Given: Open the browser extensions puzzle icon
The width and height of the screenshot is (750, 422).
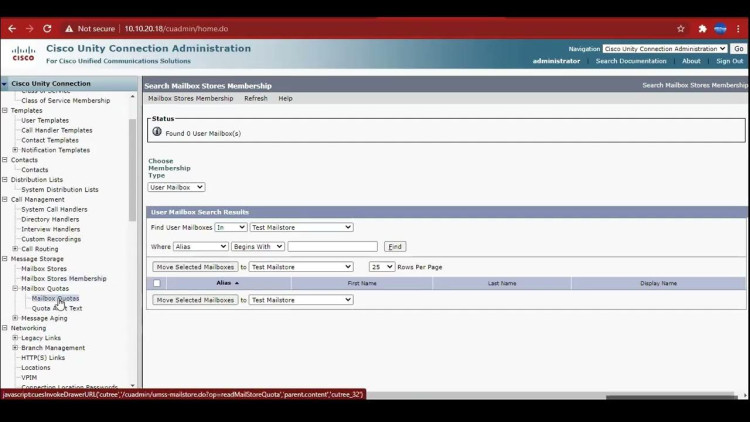Looking at the screenshot, I should (702, 29).
